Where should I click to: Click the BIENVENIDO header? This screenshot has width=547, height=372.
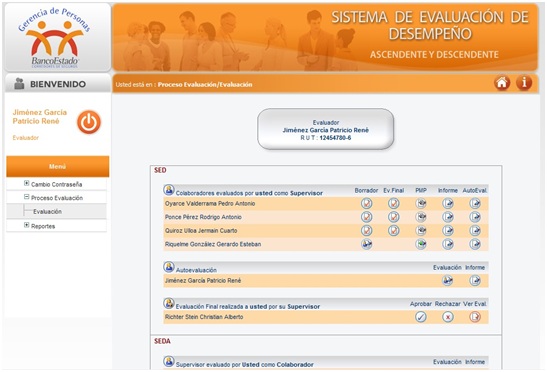(x=58, y=84)
